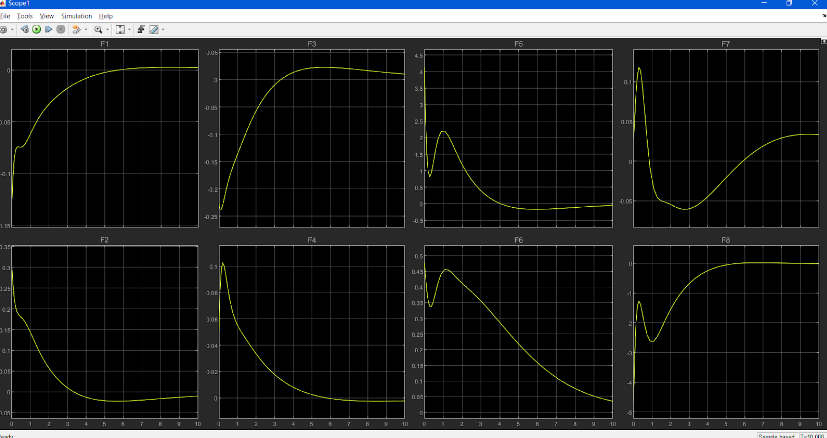Image resolution: width=827 pixels, height=438 pixels.
Task: Select the Zoom magnifier tool
Action: [98, 30]
